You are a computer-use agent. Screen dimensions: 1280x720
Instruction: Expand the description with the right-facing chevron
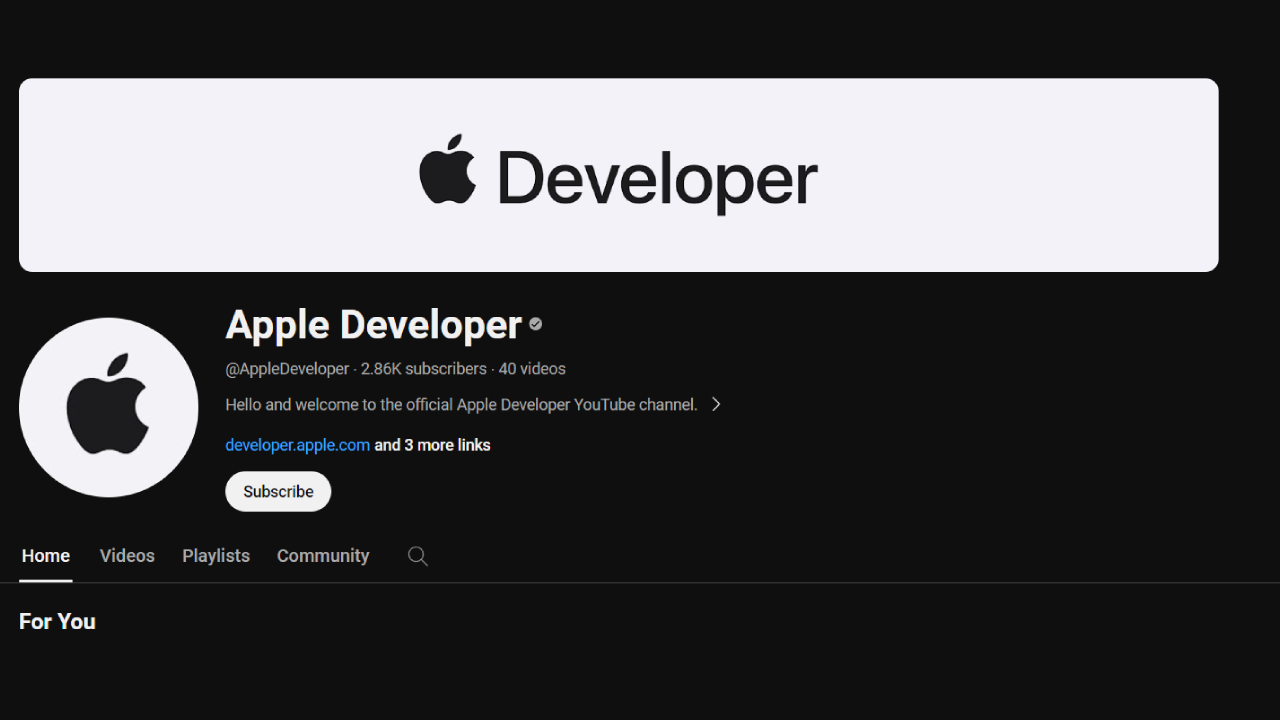pyautogui.click(x=716, y=404)
